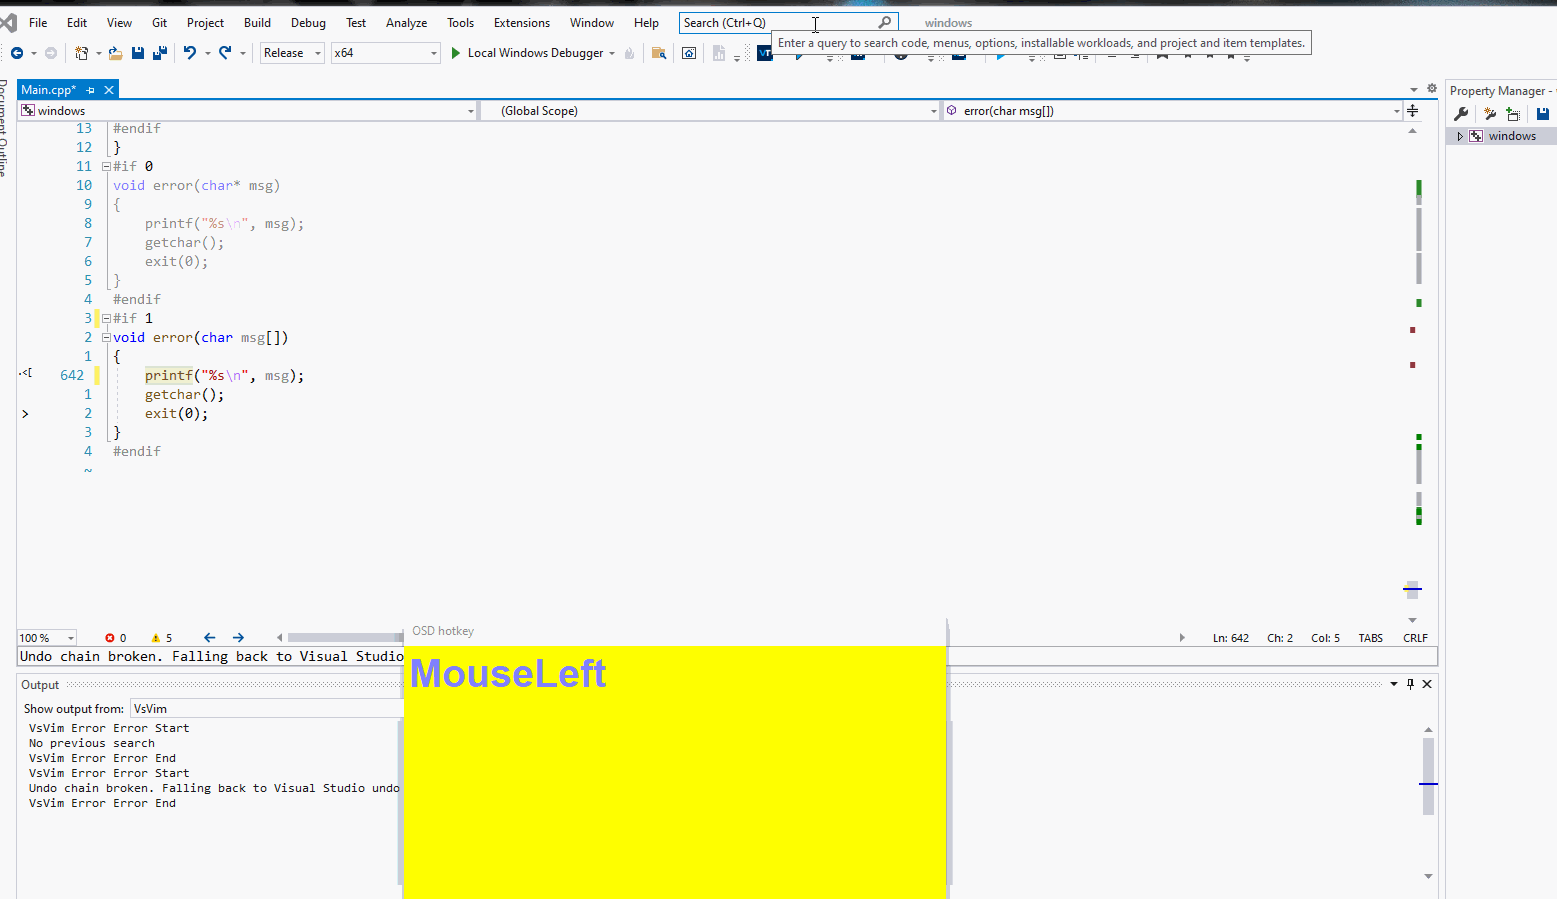Open Find in Files from the toolbar
1557x899 pixels.
659,53
